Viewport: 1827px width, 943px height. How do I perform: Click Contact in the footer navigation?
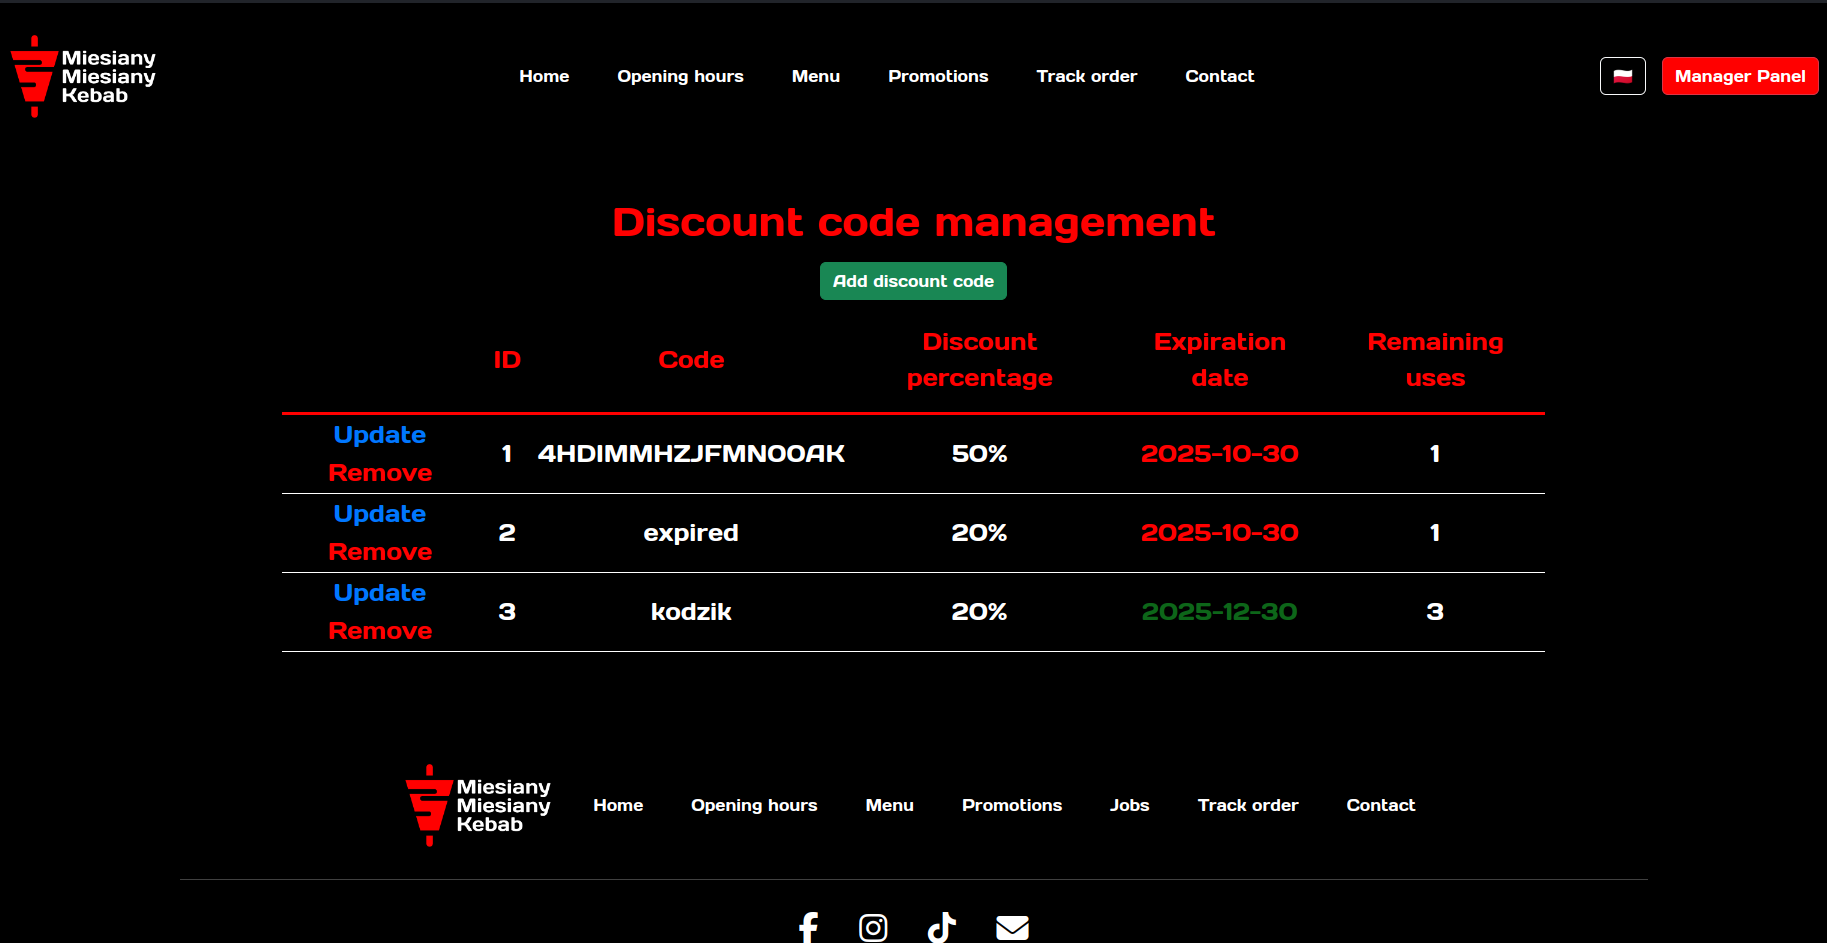(x=1380, y=805)
